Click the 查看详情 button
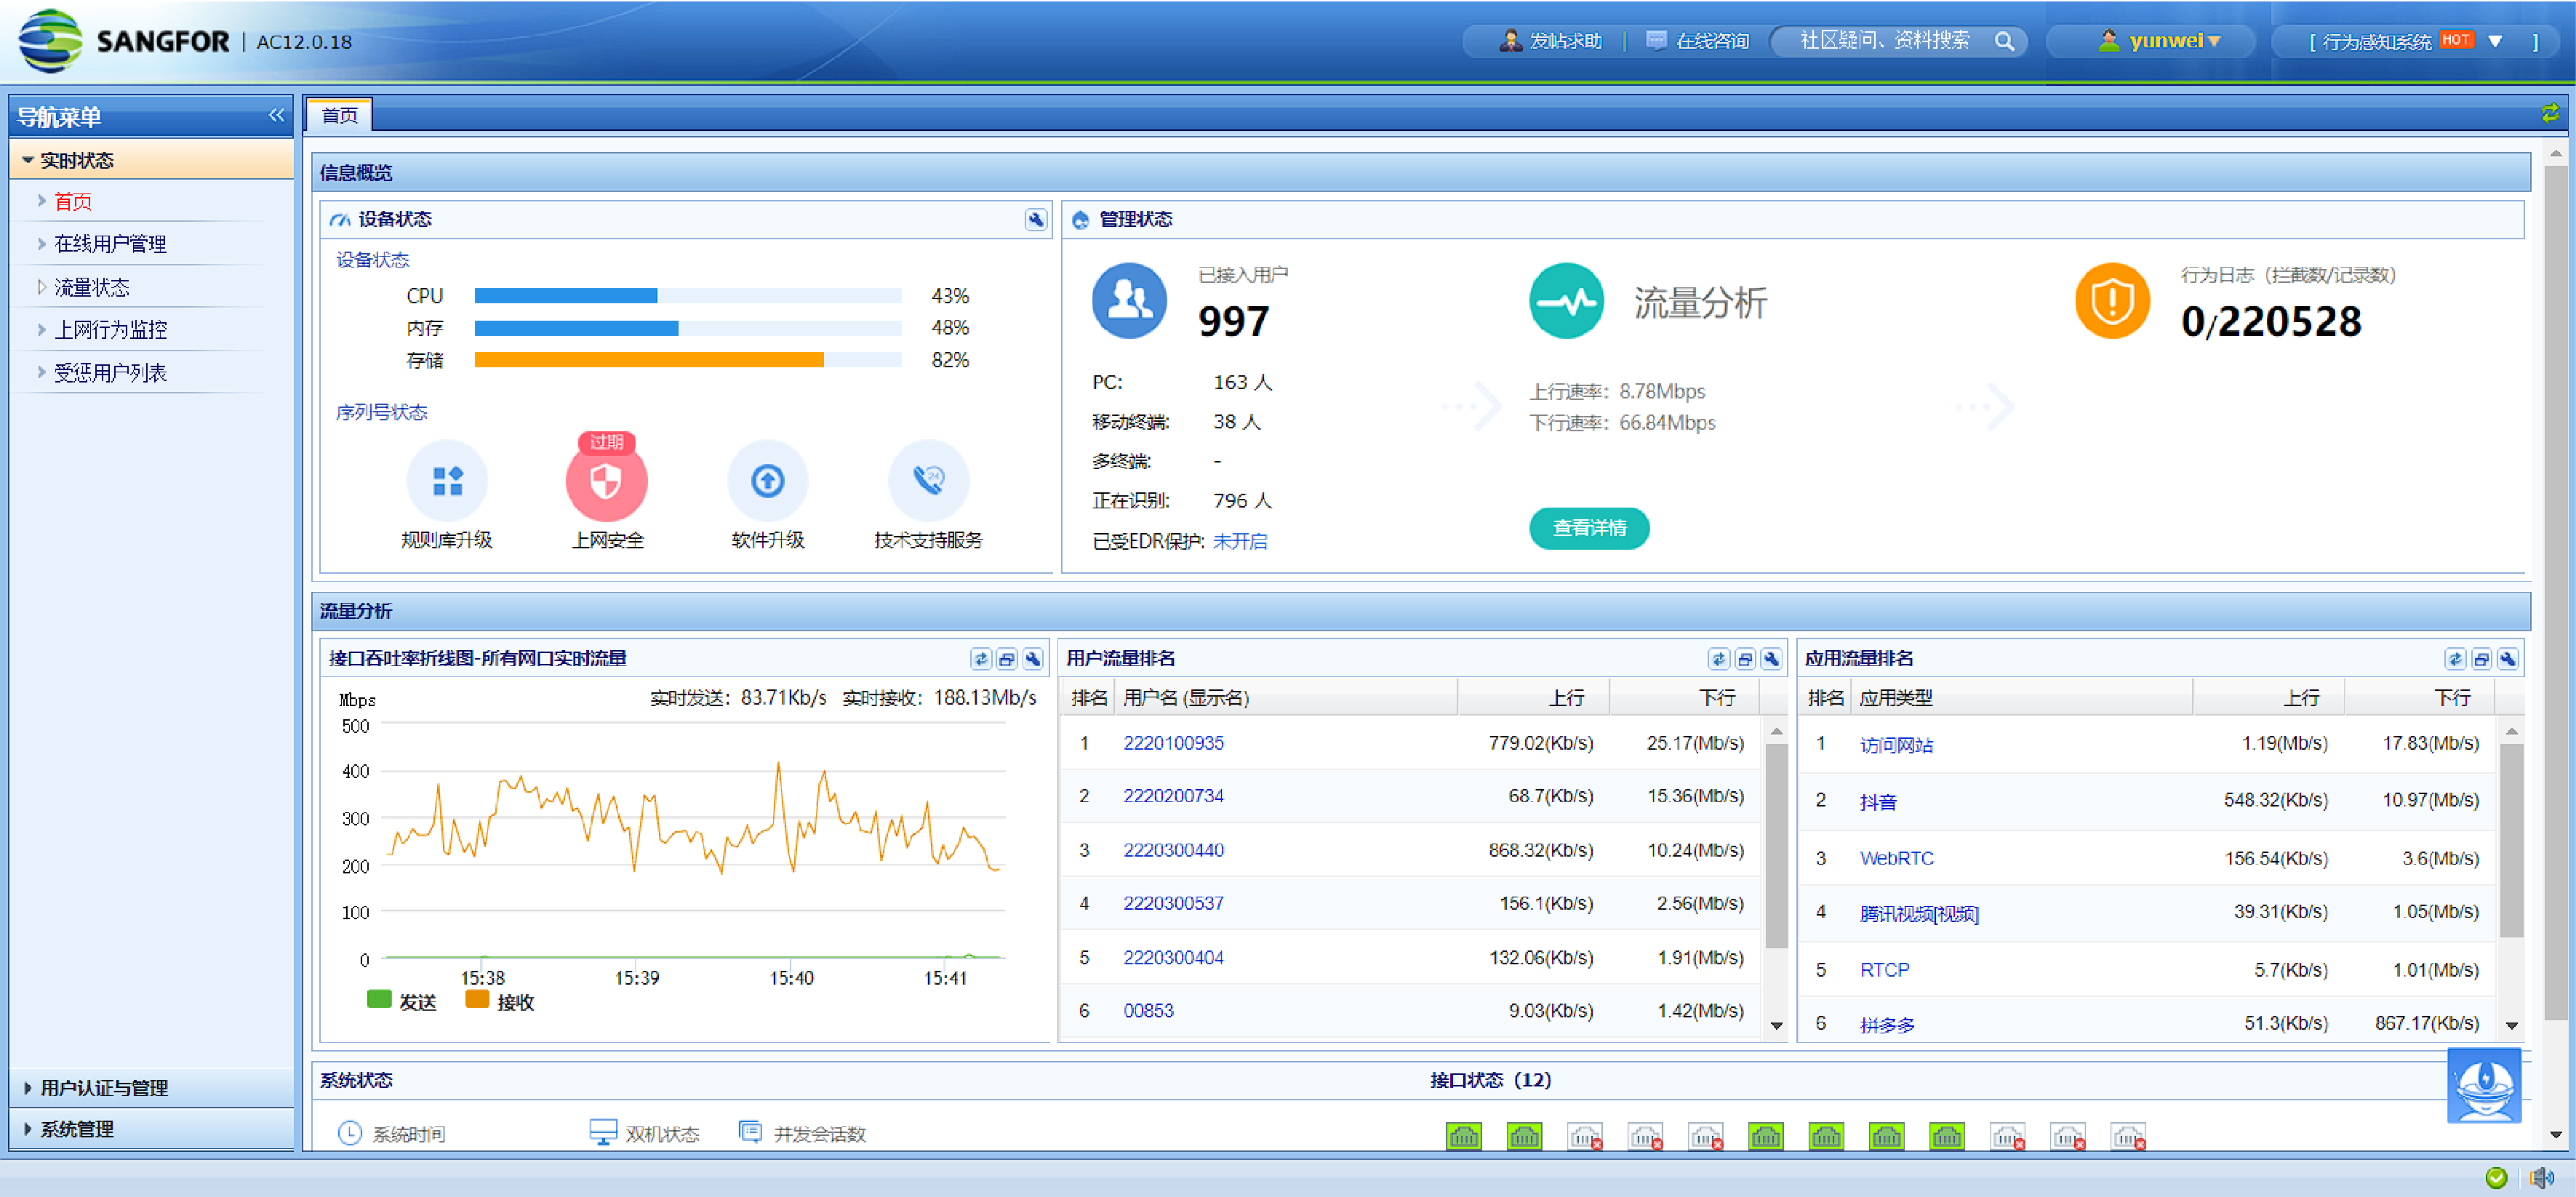 (x=1588, y=528)
